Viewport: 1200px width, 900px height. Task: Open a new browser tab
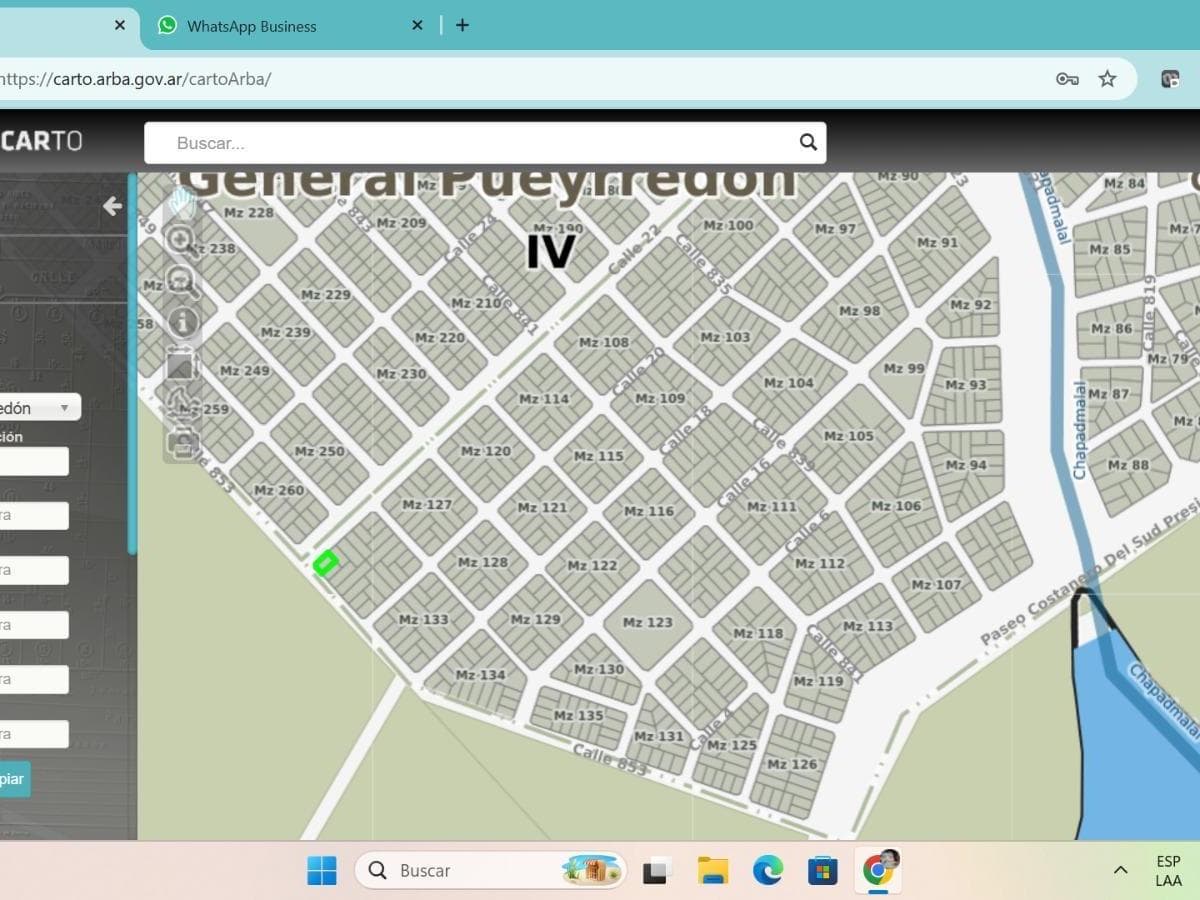462,26
